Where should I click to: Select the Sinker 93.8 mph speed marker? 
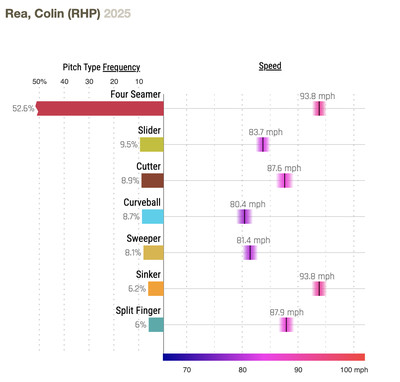[319, 289]
